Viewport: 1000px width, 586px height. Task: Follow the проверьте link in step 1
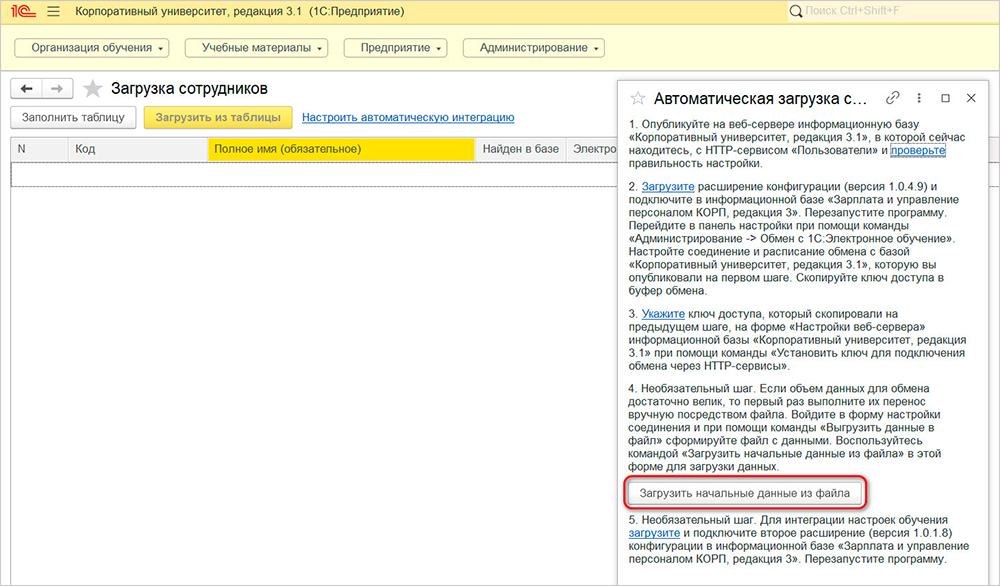coord(918,150)
